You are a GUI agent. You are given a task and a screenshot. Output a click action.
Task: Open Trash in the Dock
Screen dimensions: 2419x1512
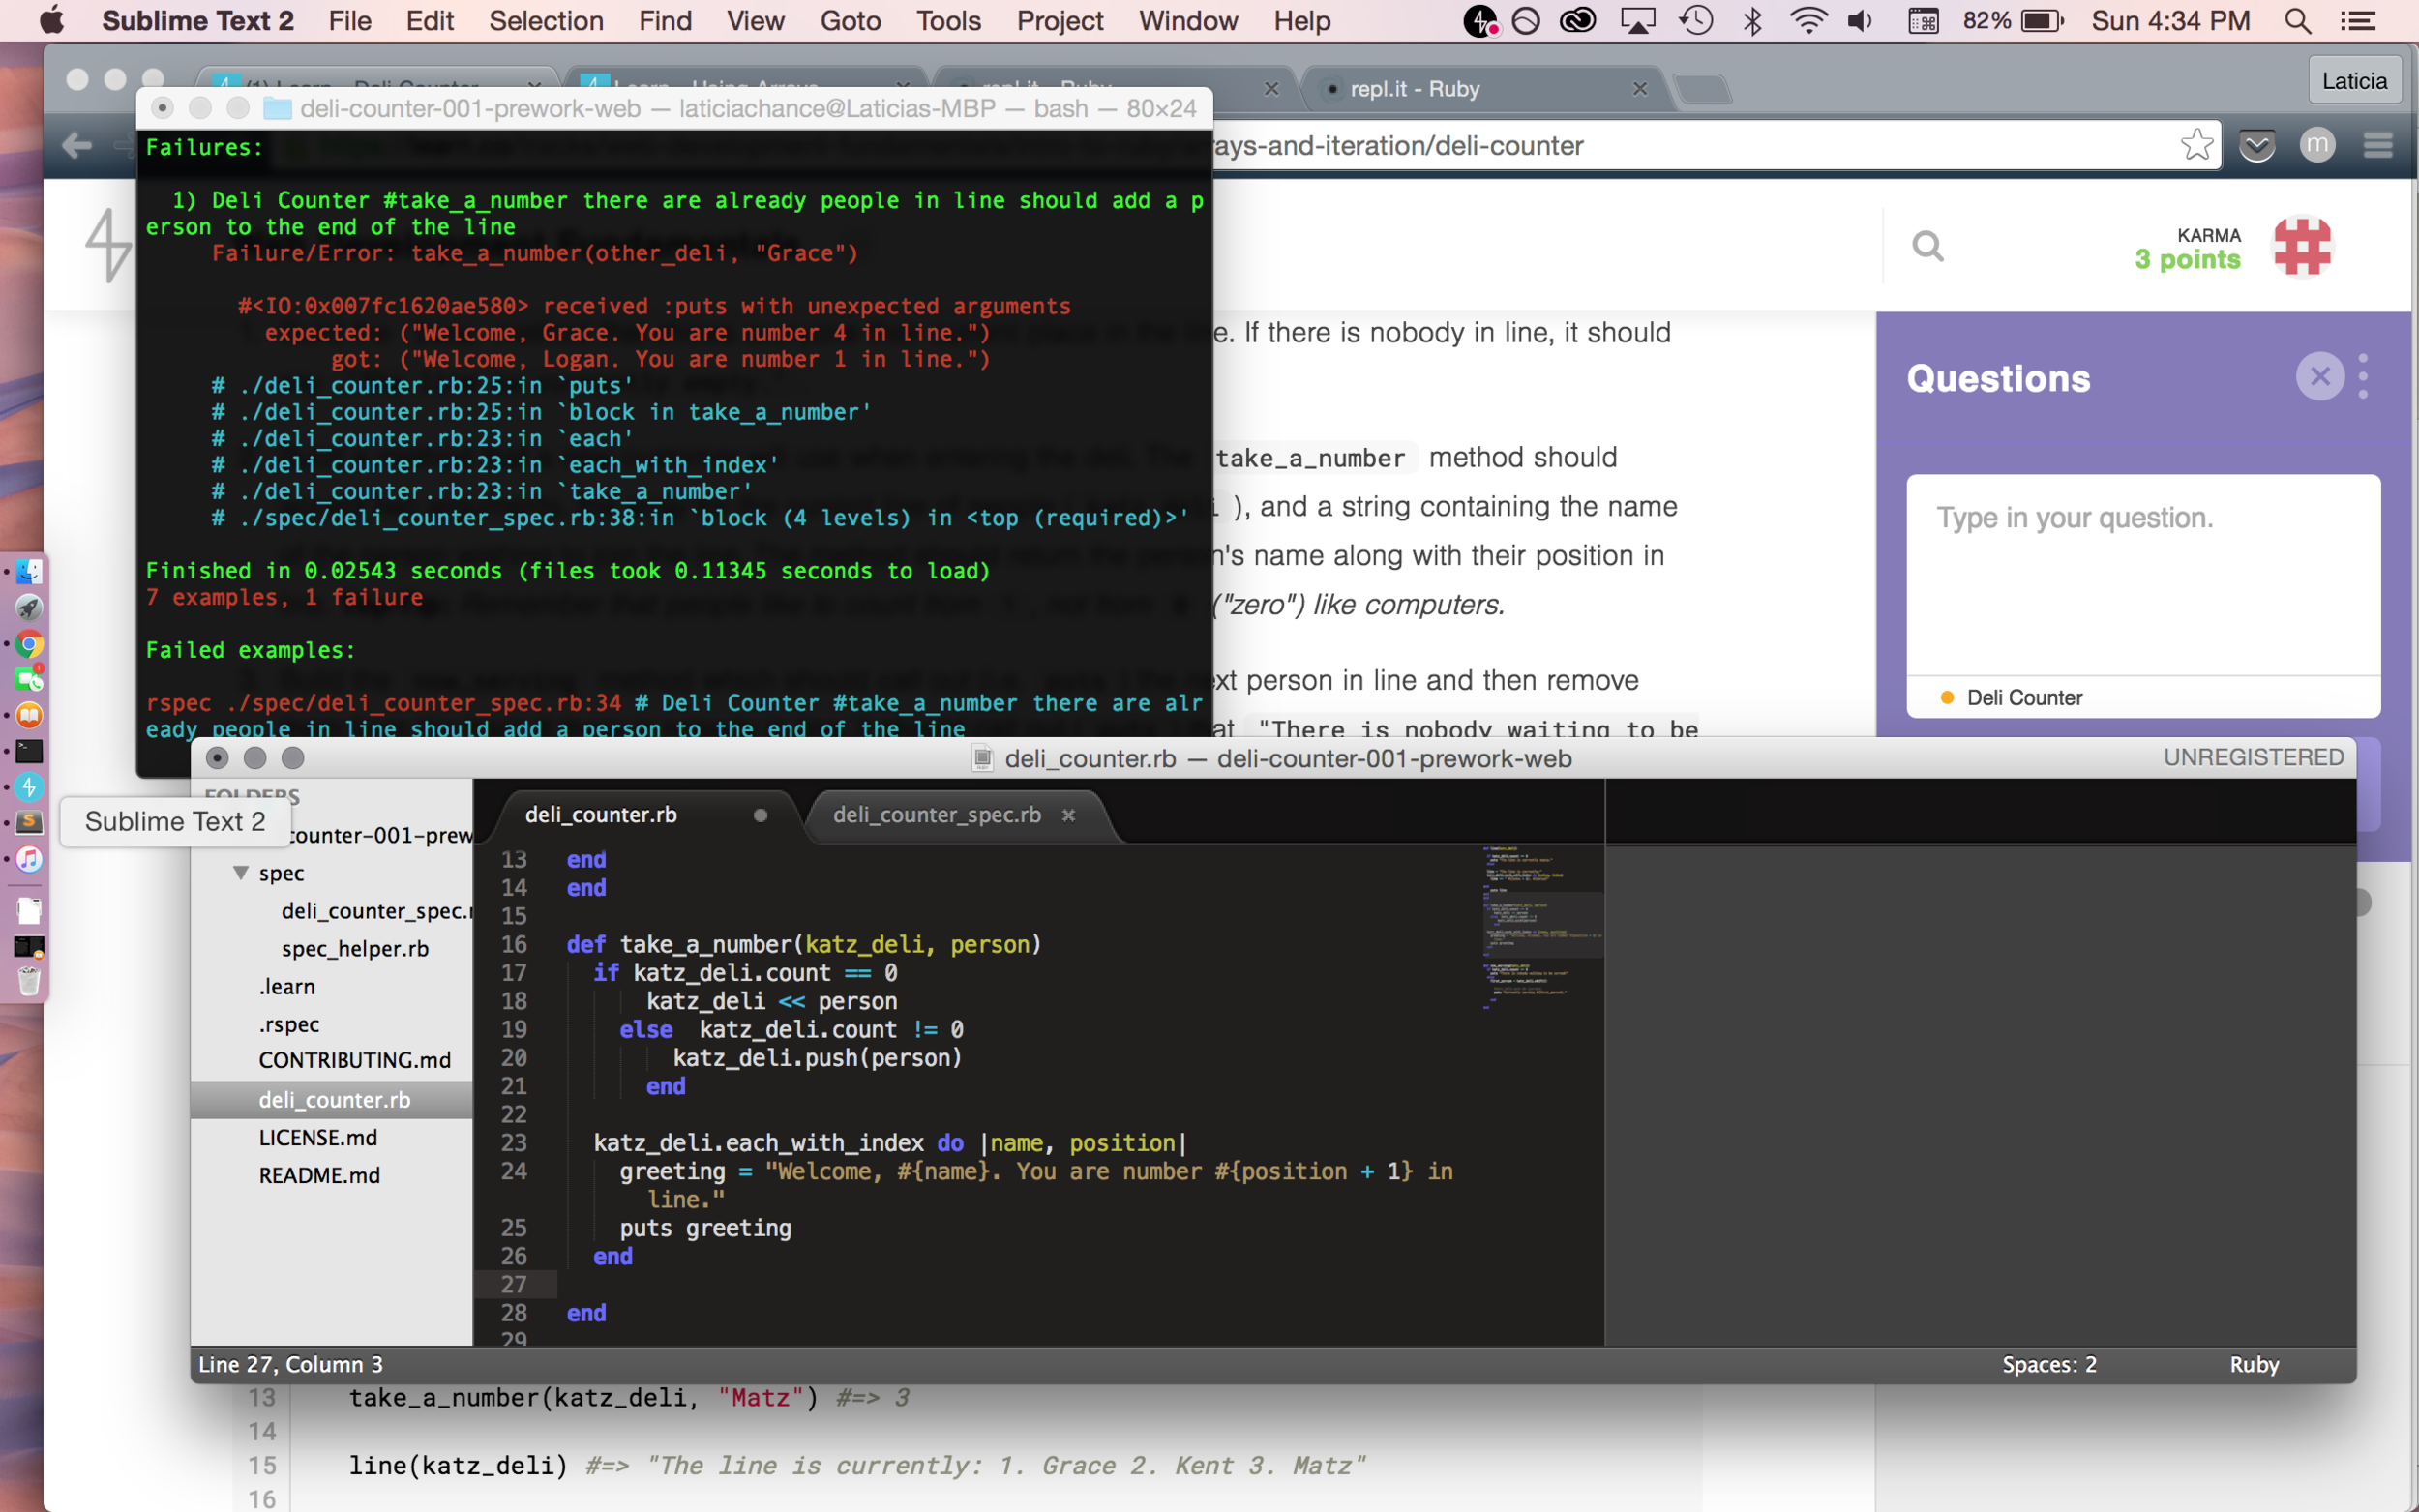click(x=29, y=981)
